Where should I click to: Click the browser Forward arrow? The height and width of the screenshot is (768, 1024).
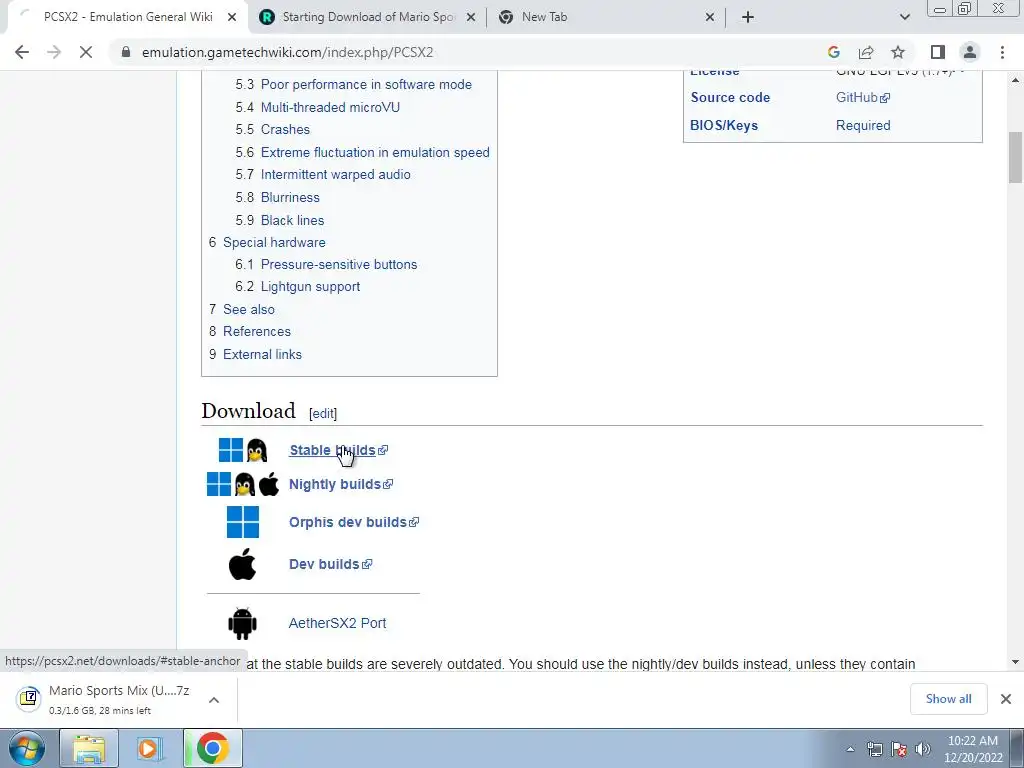[x=54, y=52]
